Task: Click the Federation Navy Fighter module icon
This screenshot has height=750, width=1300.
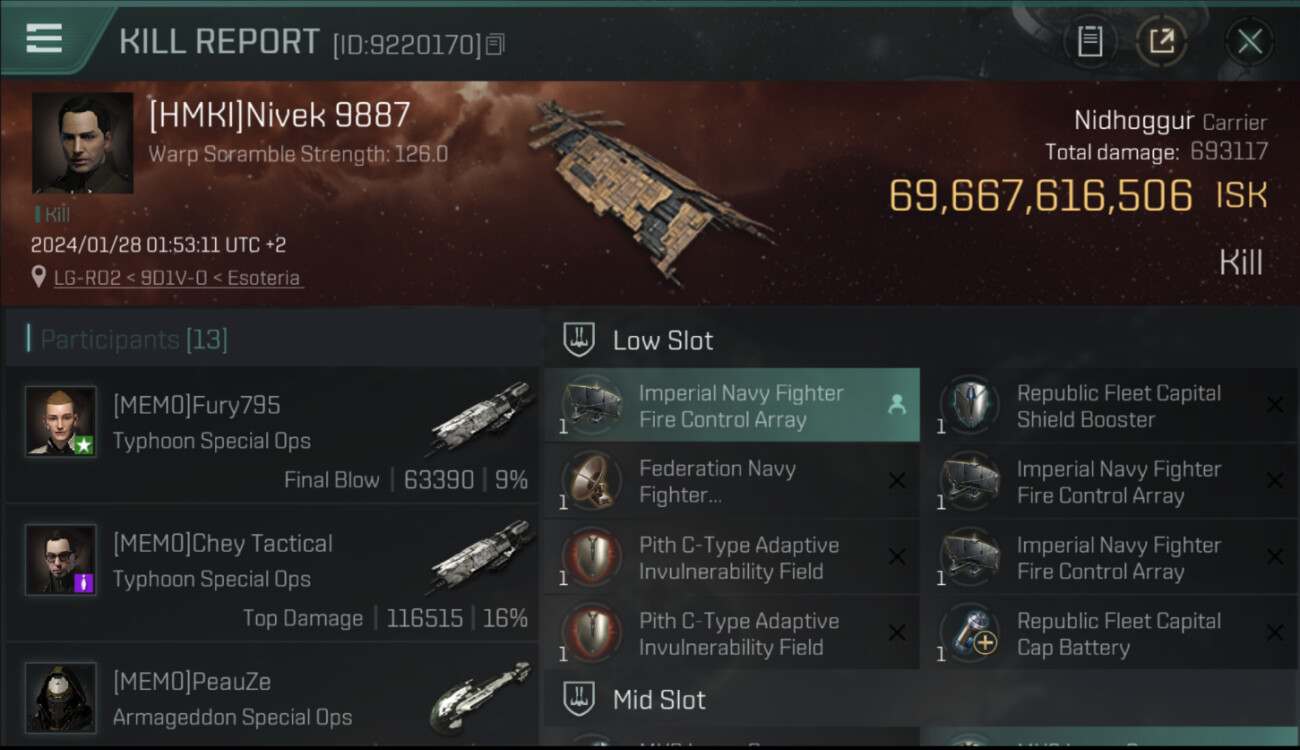Action: pos(591,481)
